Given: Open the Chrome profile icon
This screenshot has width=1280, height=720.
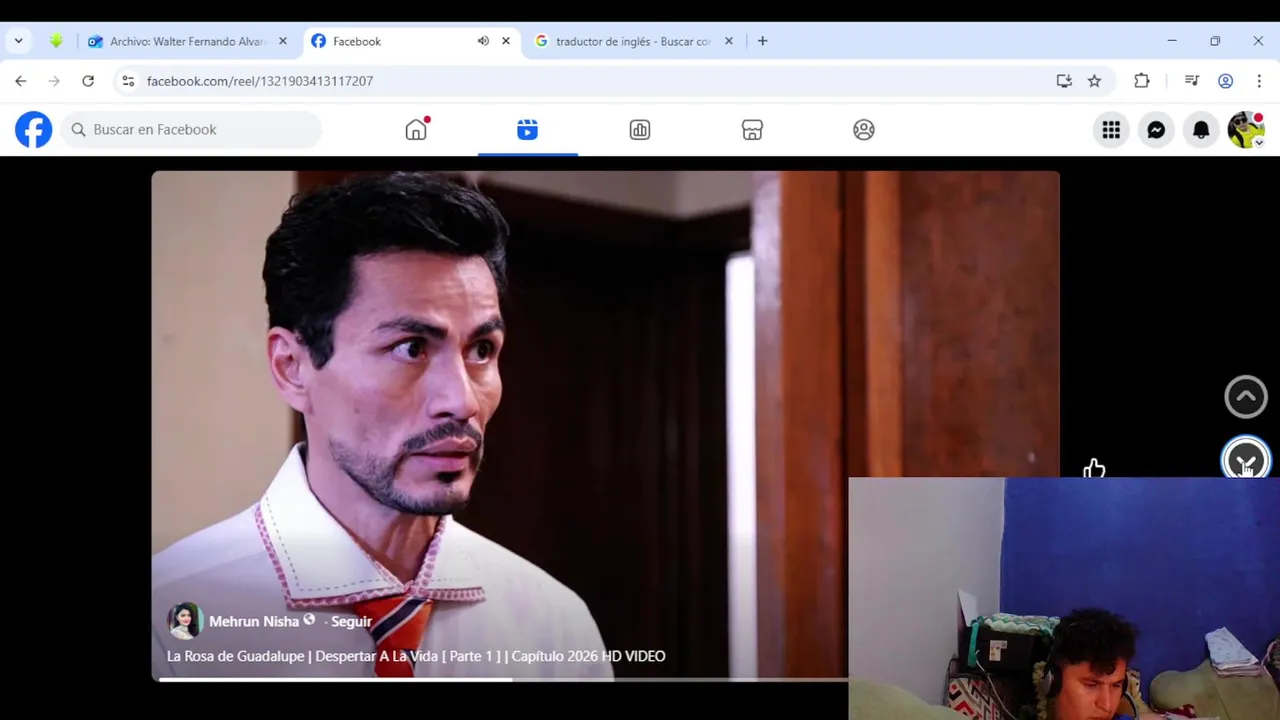Looking at the screenshot, I should click(1226, 81).
